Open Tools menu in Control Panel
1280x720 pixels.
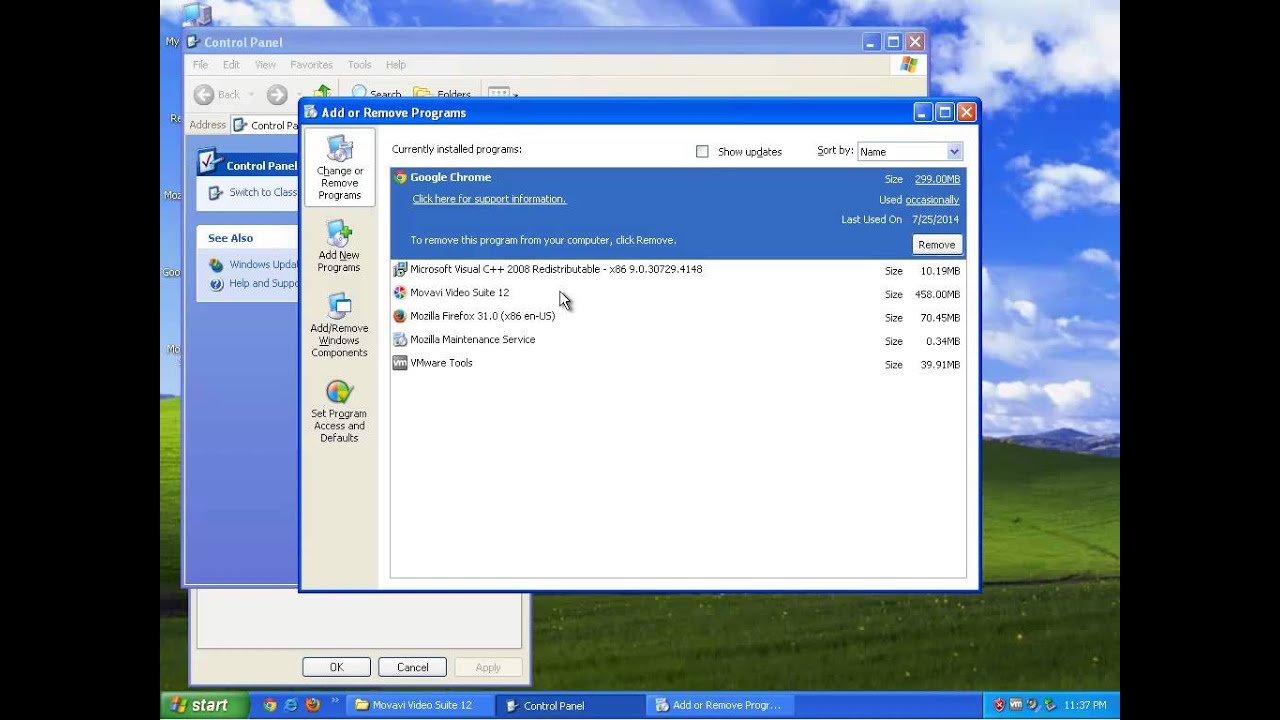pyautogui.click(x=359, y=65)
